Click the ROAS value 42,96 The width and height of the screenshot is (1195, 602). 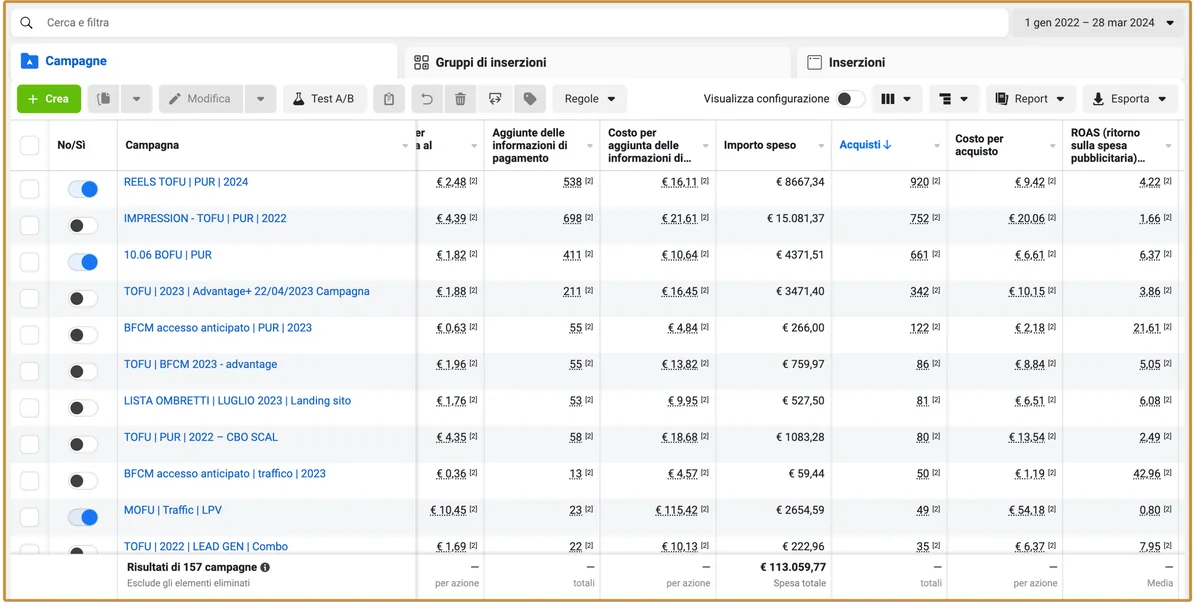click(1146, 474)
